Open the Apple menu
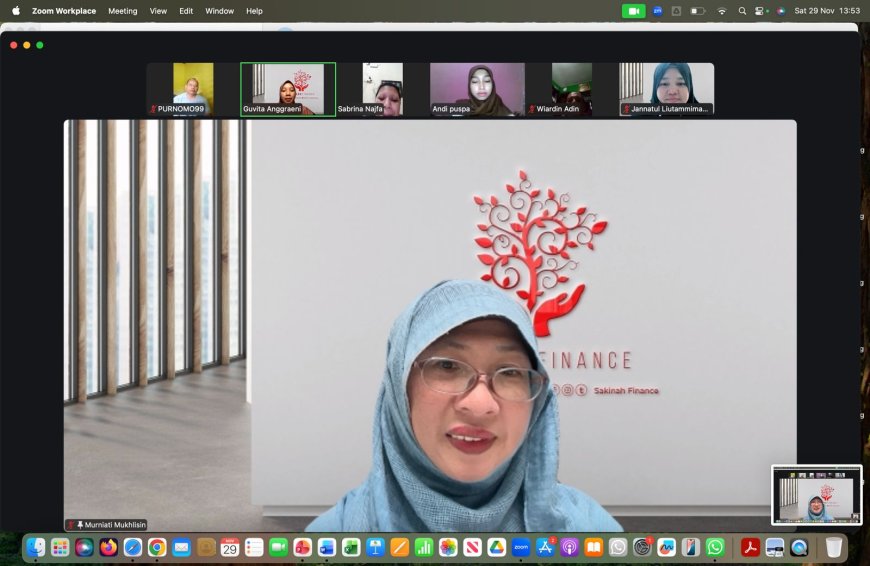This screenshot has width=870, height=566. [x=16, y=11]
